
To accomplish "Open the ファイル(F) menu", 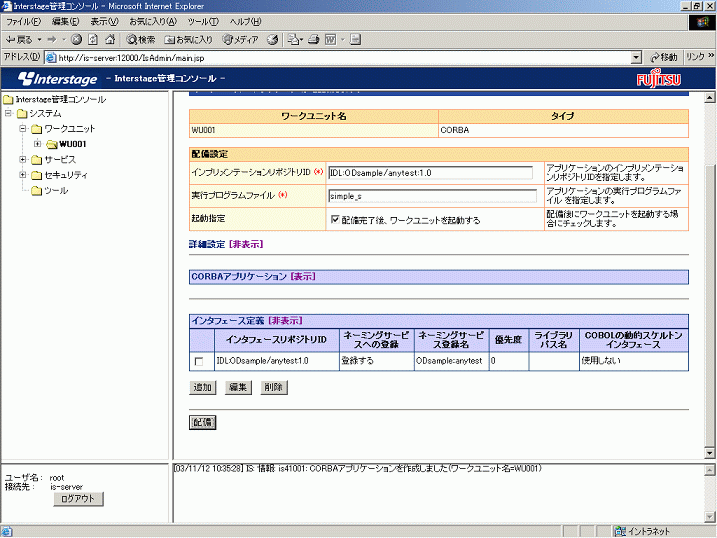I will (x=23, y=21).
